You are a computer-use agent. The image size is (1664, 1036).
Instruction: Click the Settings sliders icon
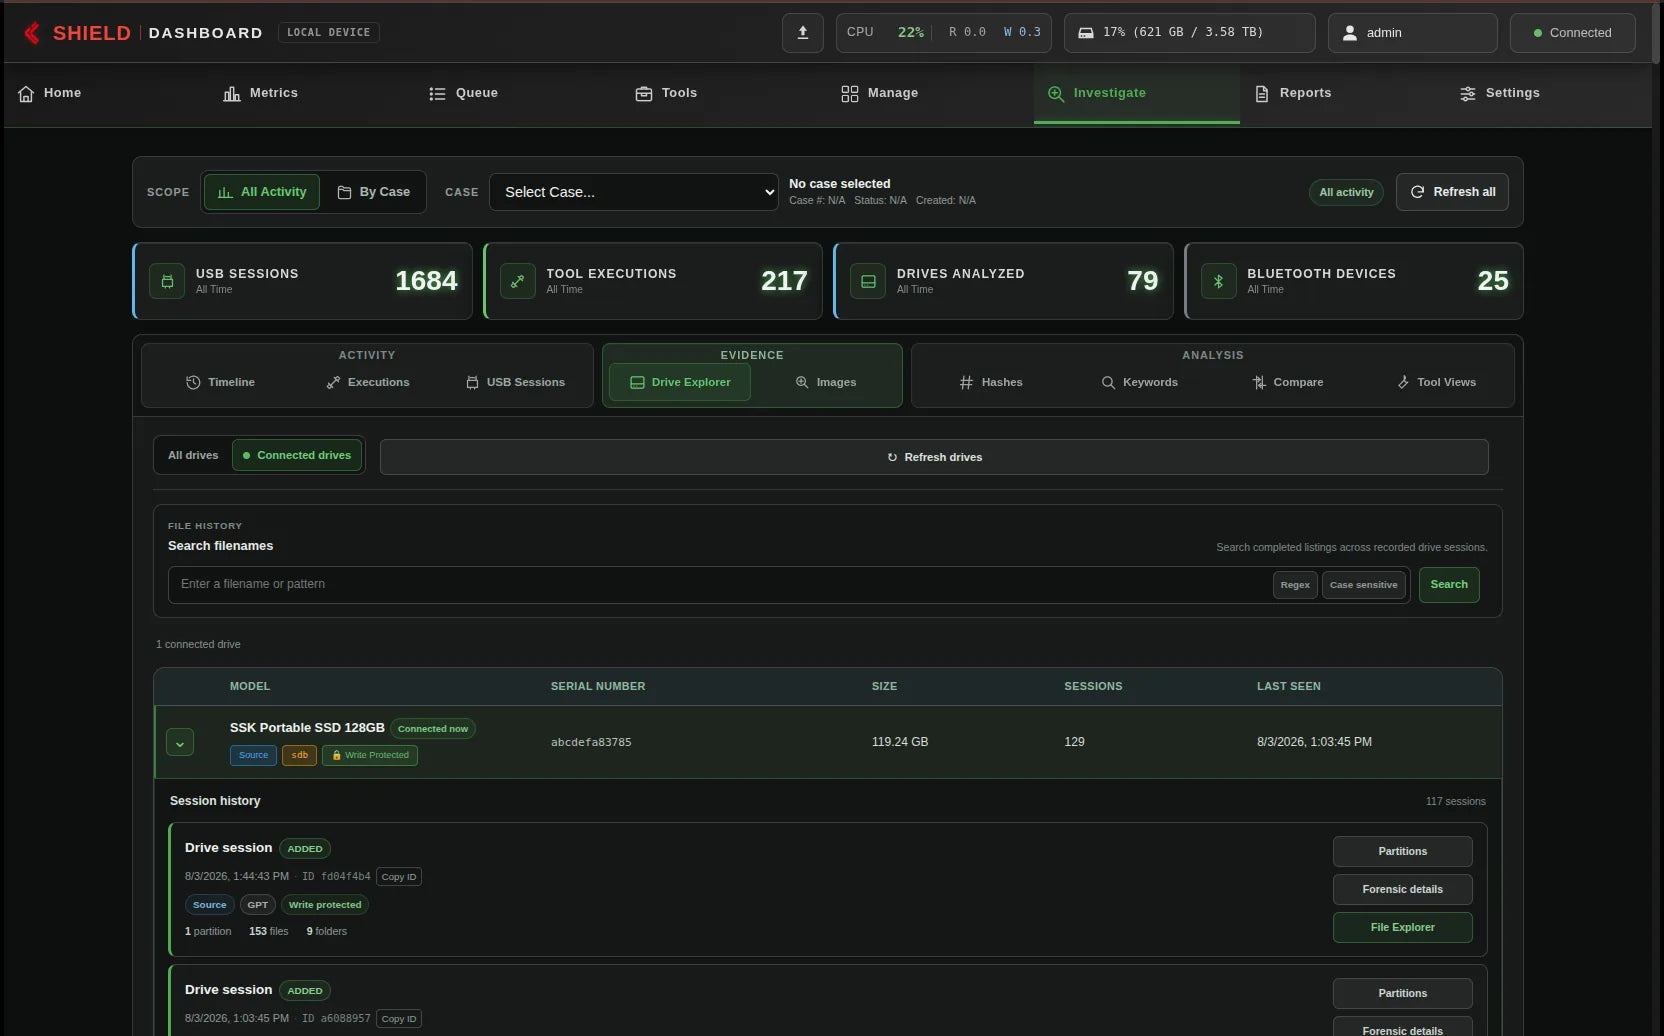1468,93
